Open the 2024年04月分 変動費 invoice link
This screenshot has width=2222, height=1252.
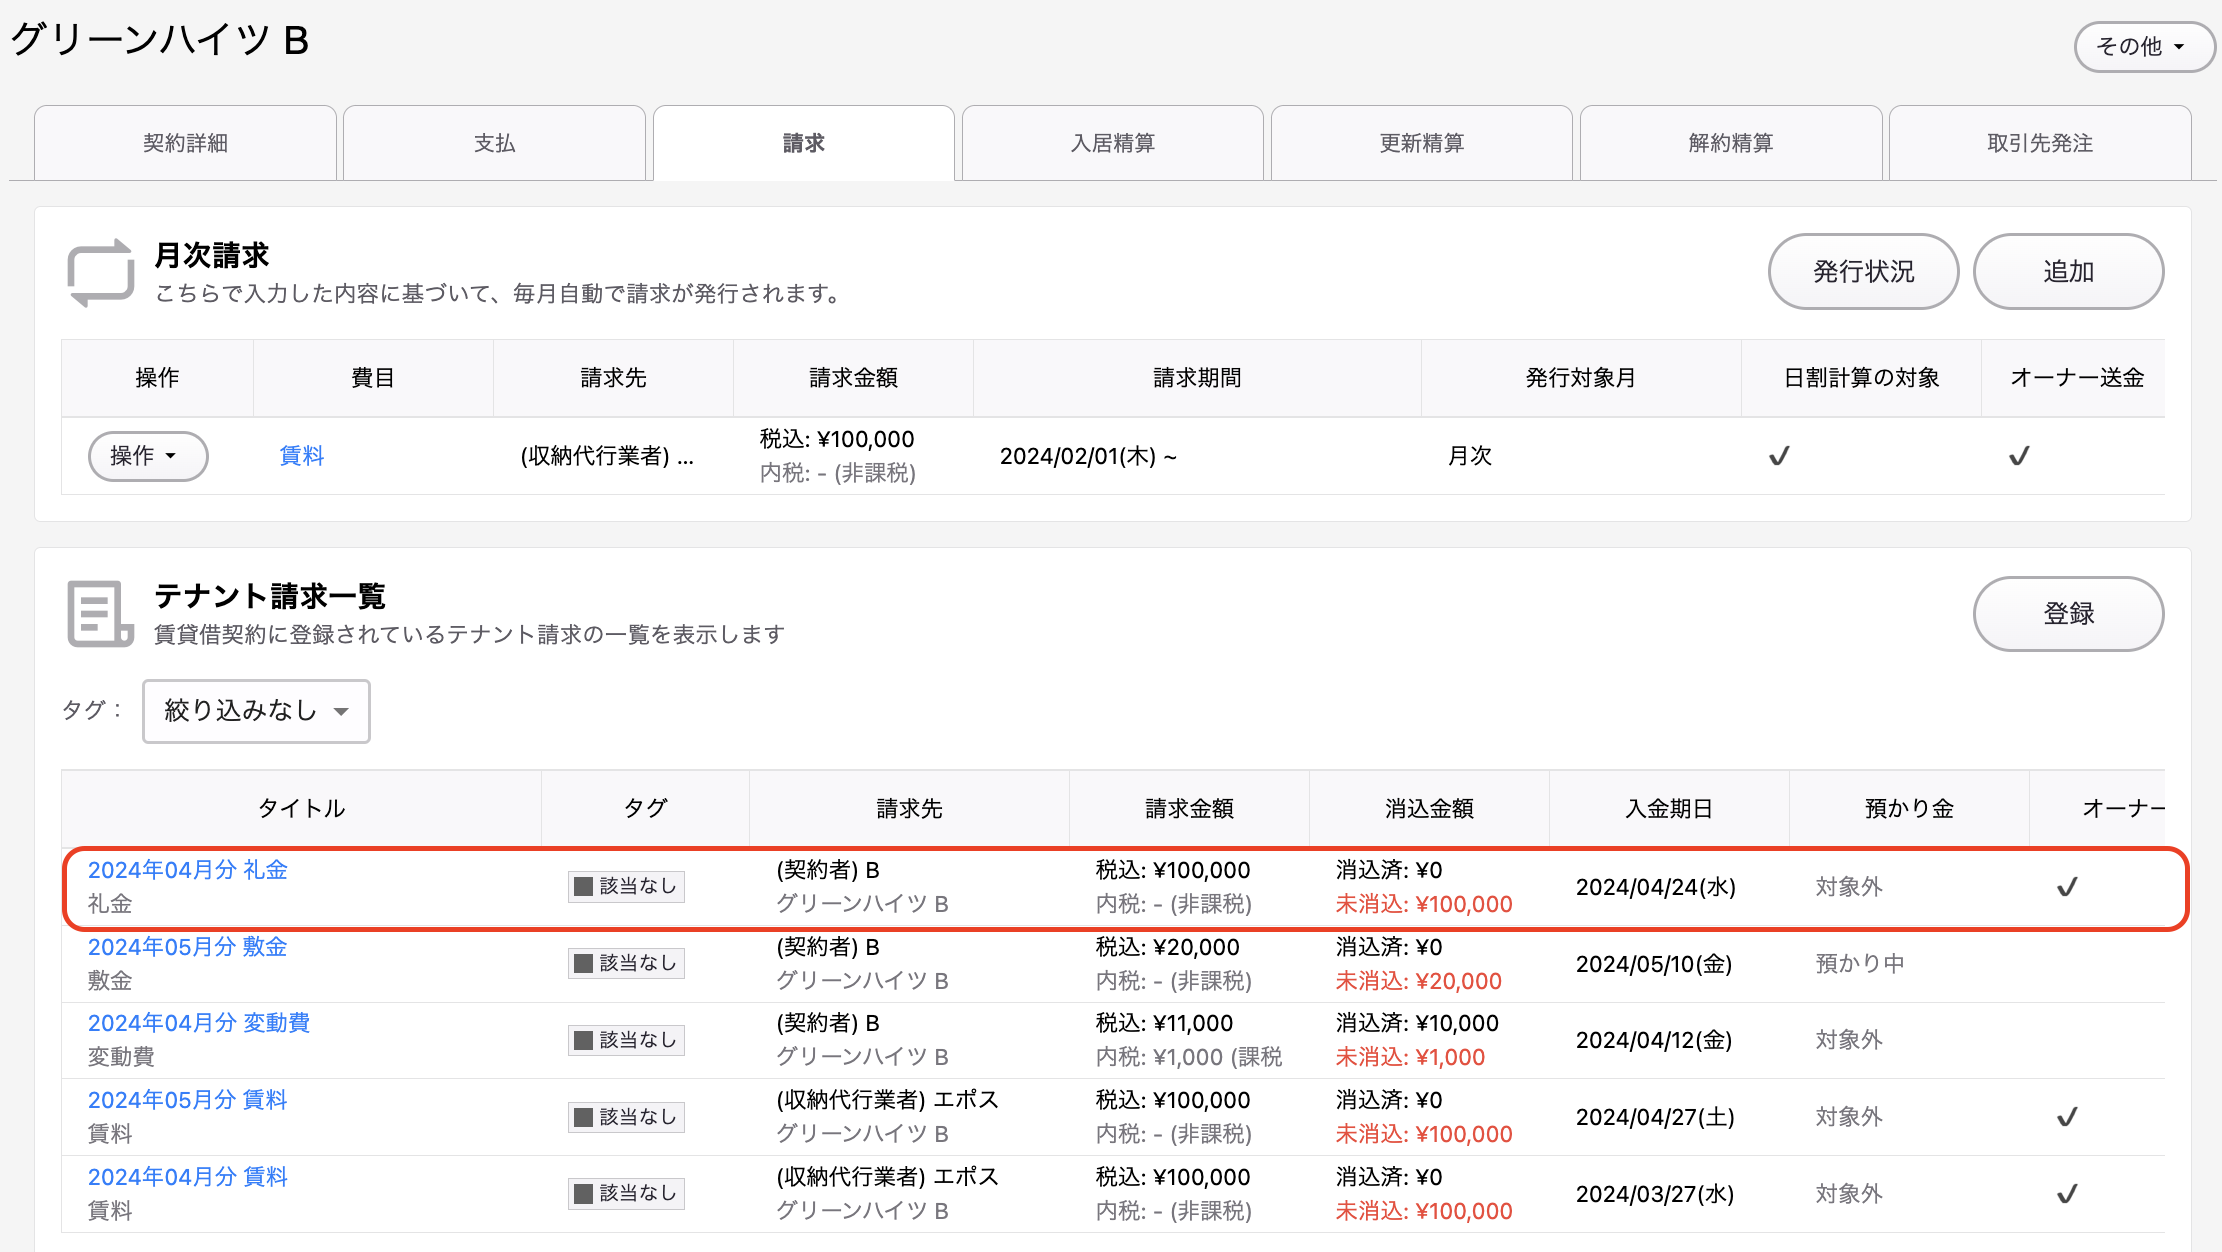[x=199, y=1023]
